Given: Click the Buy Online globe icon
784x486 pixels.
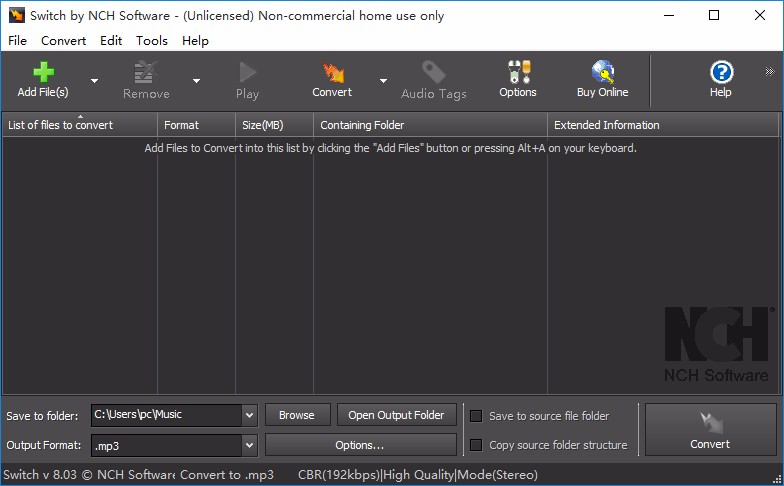Looking at the screenshot, I should click(602, 72).
